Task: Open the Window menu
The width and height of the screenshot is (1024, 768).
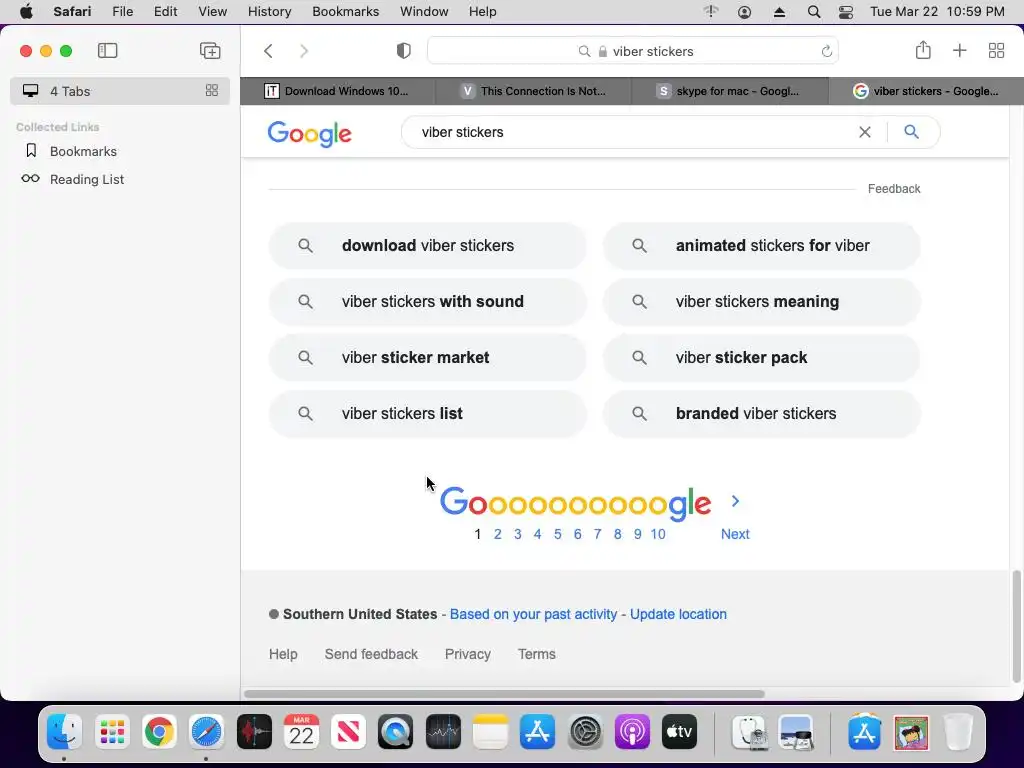Action: click(424, 12)
